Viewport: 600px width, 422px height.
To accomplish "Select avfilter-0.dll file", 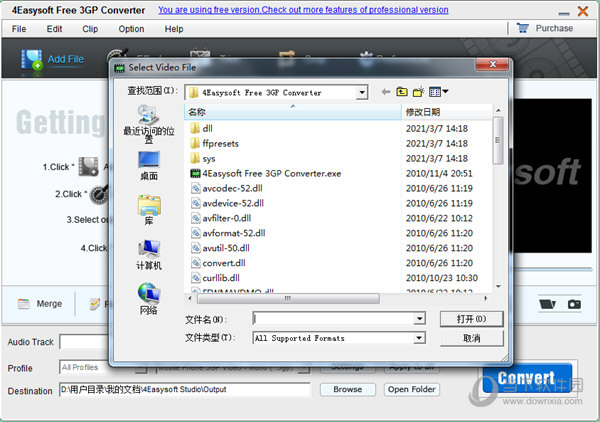I will [221, 218].
